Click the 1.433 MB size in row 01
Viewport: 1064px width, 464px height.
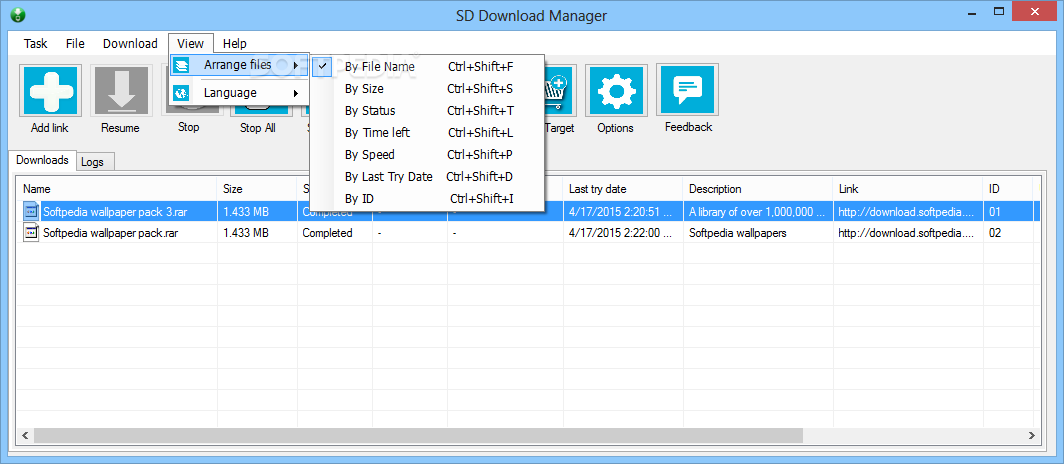click(x=246, y=212)
